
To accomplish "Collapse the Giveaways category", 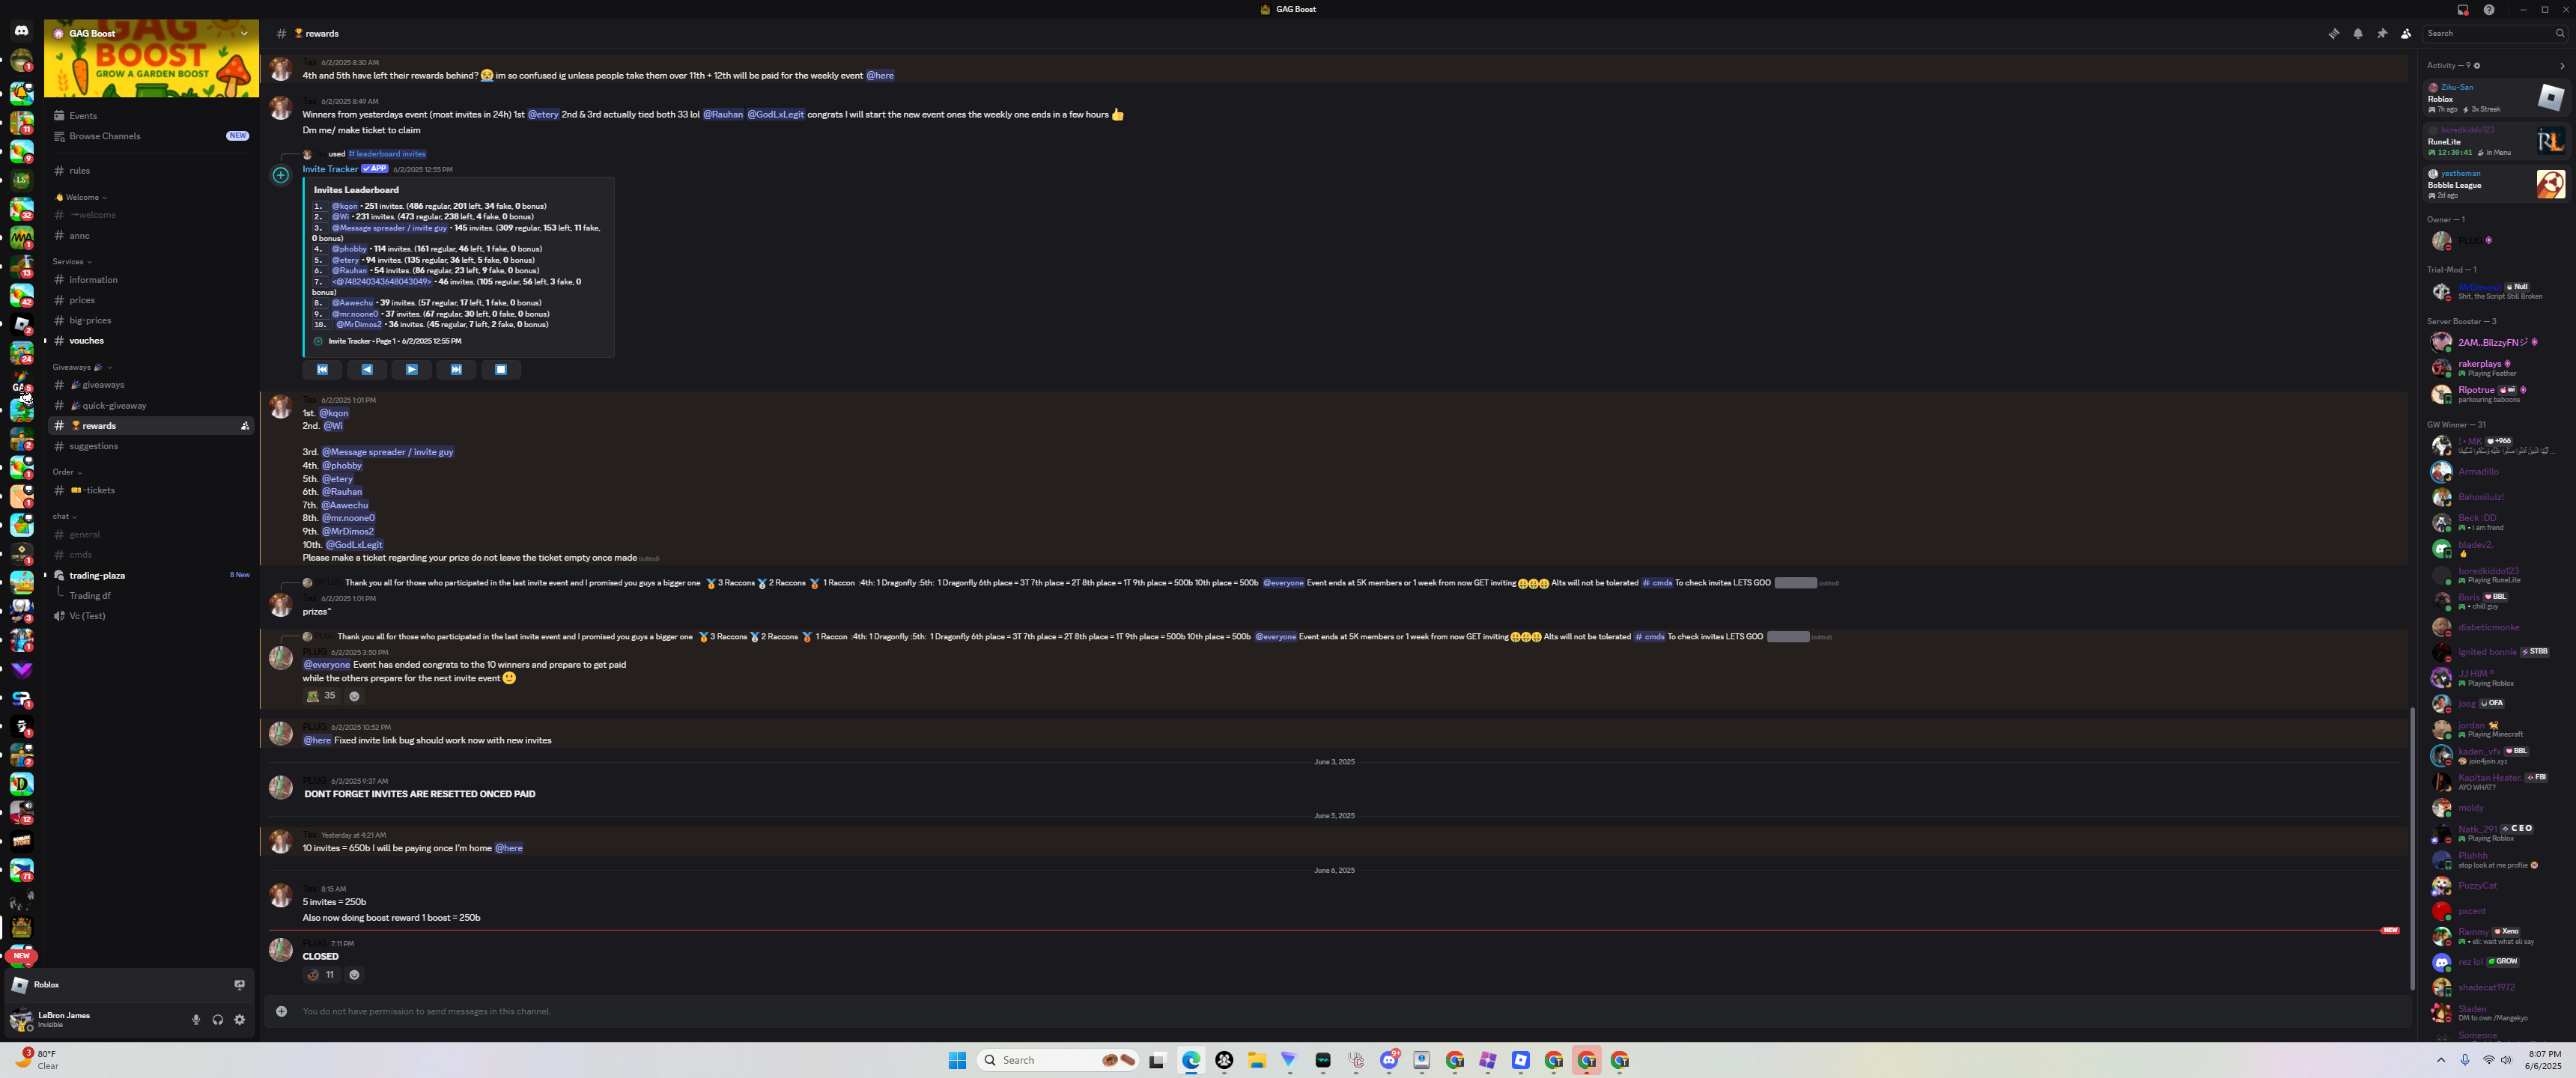I will [82, 367].
